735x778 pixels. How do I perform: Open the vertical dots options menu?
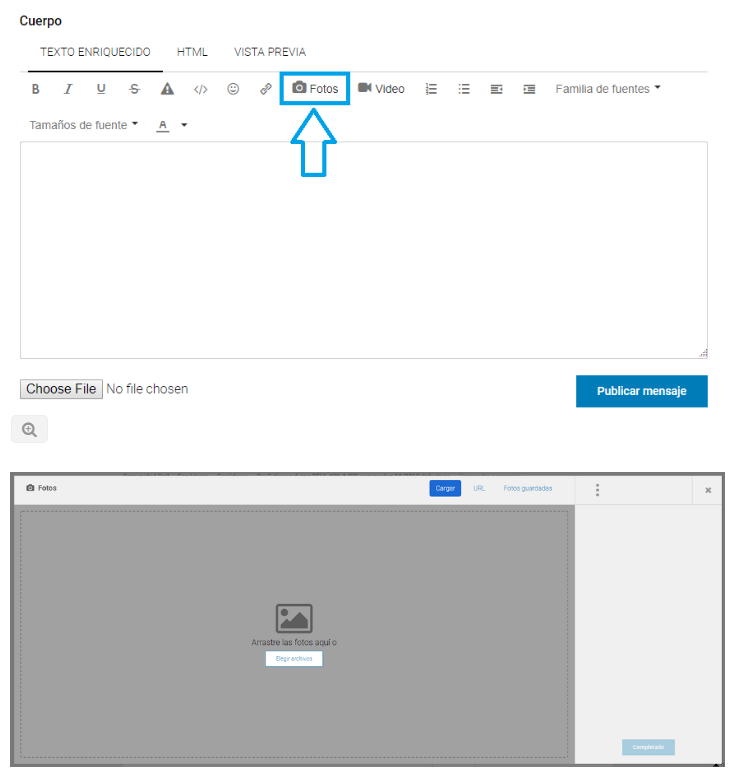coord(598,490)
